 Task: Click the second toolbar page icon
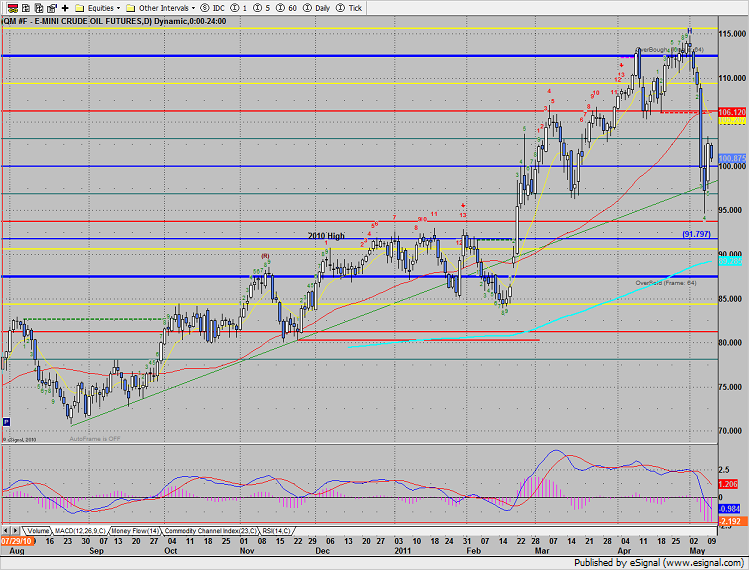(26, 8)
